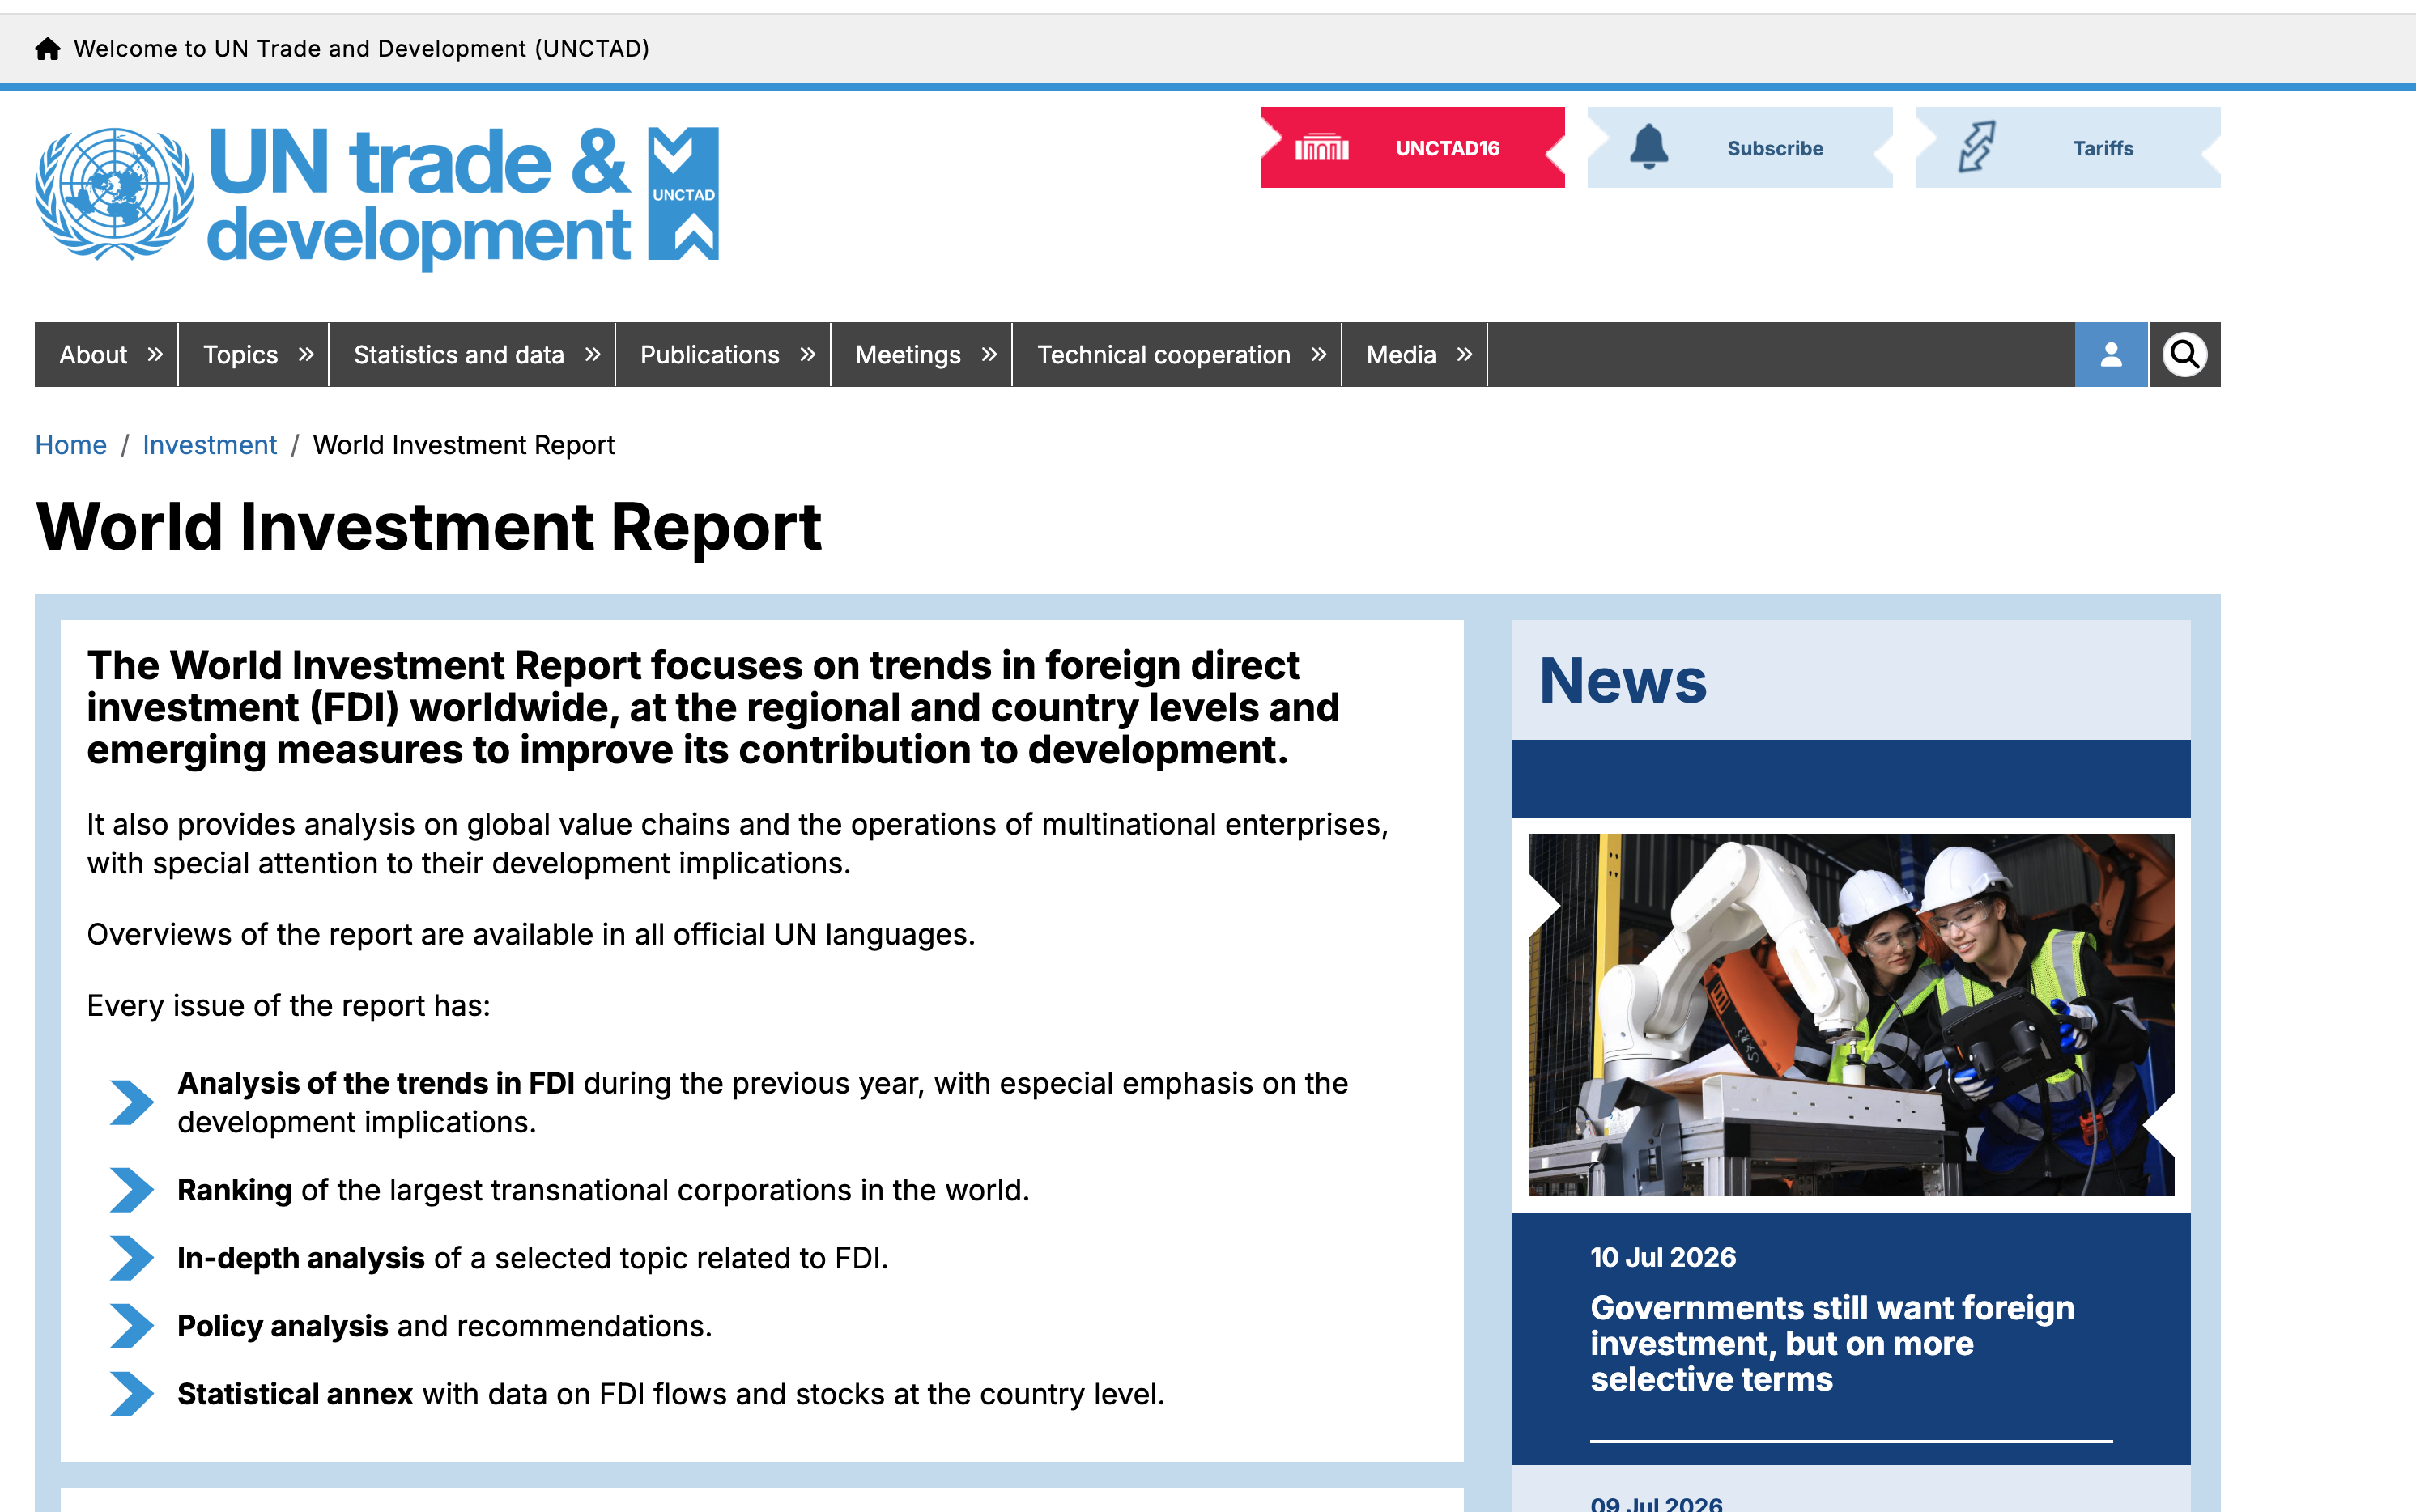Click the 'In-depth analysis' bullet text
2416x1512 pixels.
pos(301,1258)
